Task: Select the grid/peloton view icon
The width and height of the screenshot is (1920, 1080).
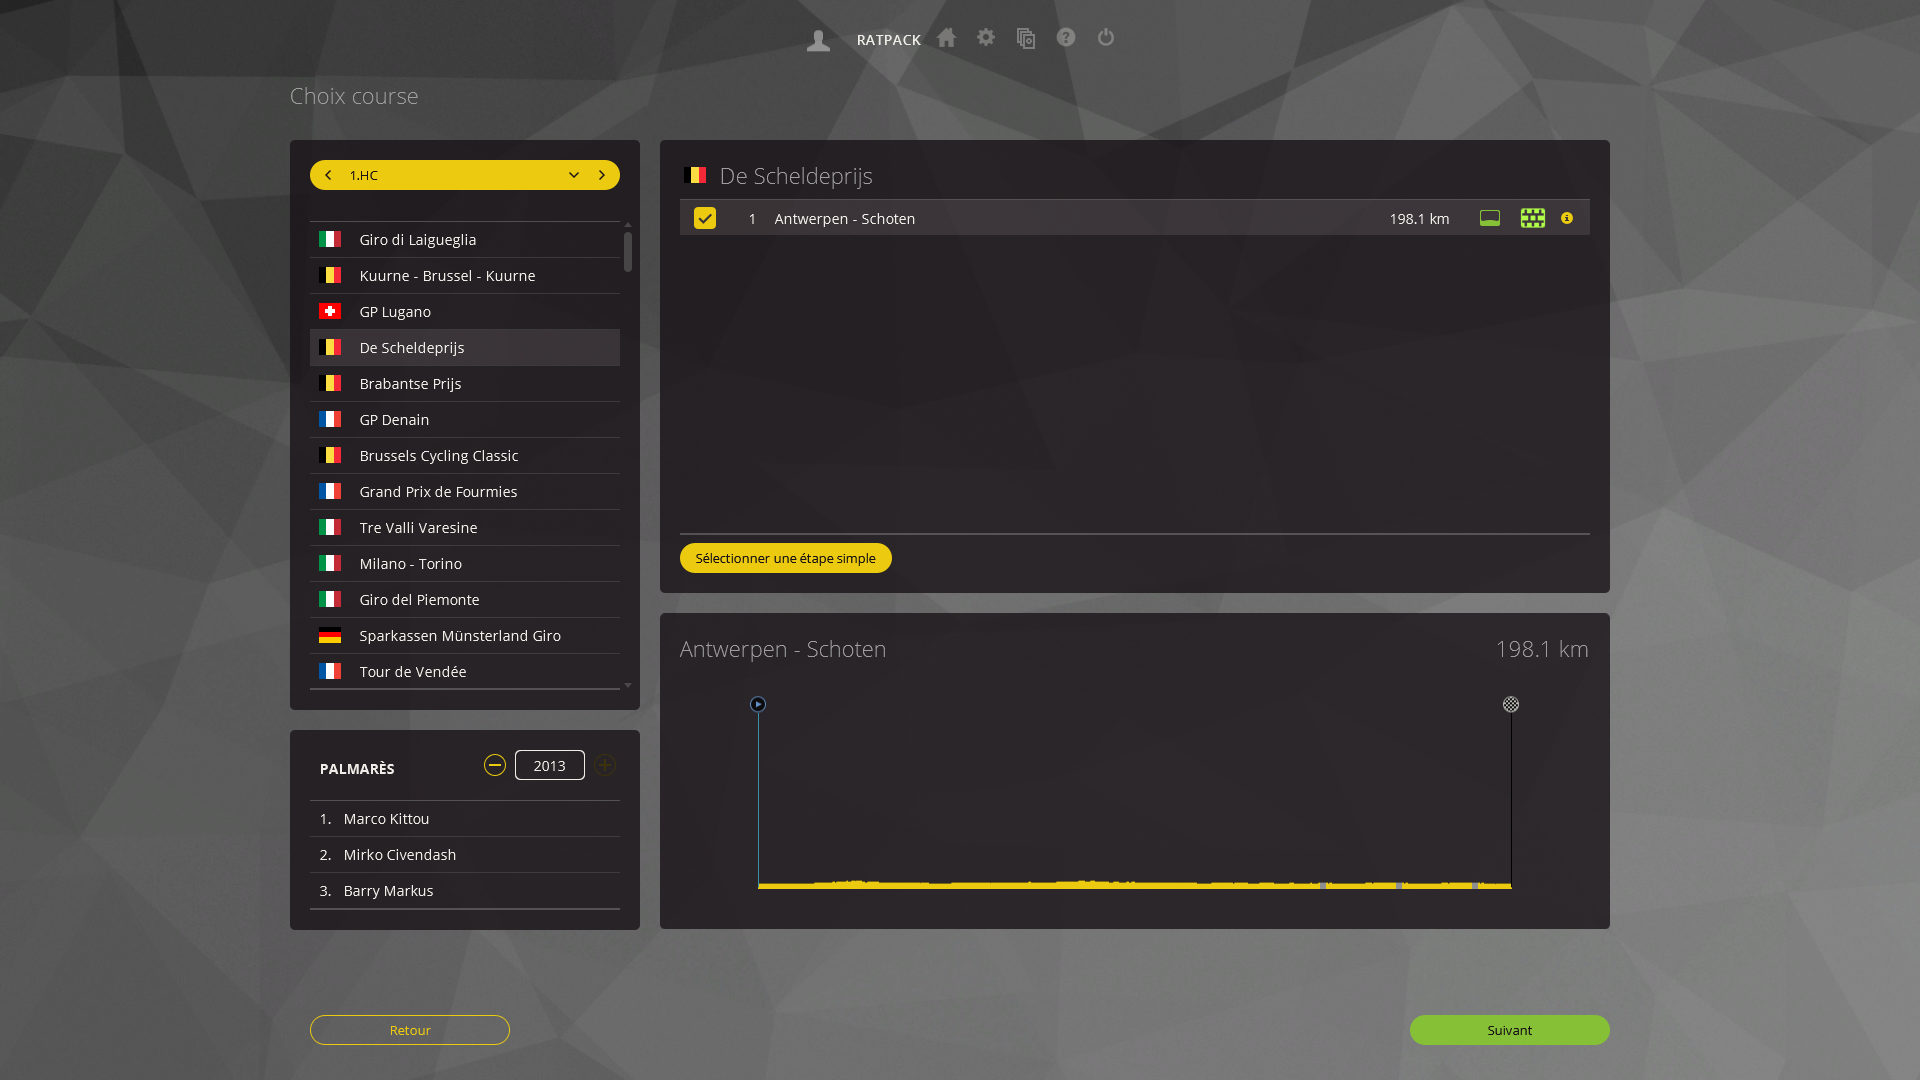Action: tap(1532, 218)
